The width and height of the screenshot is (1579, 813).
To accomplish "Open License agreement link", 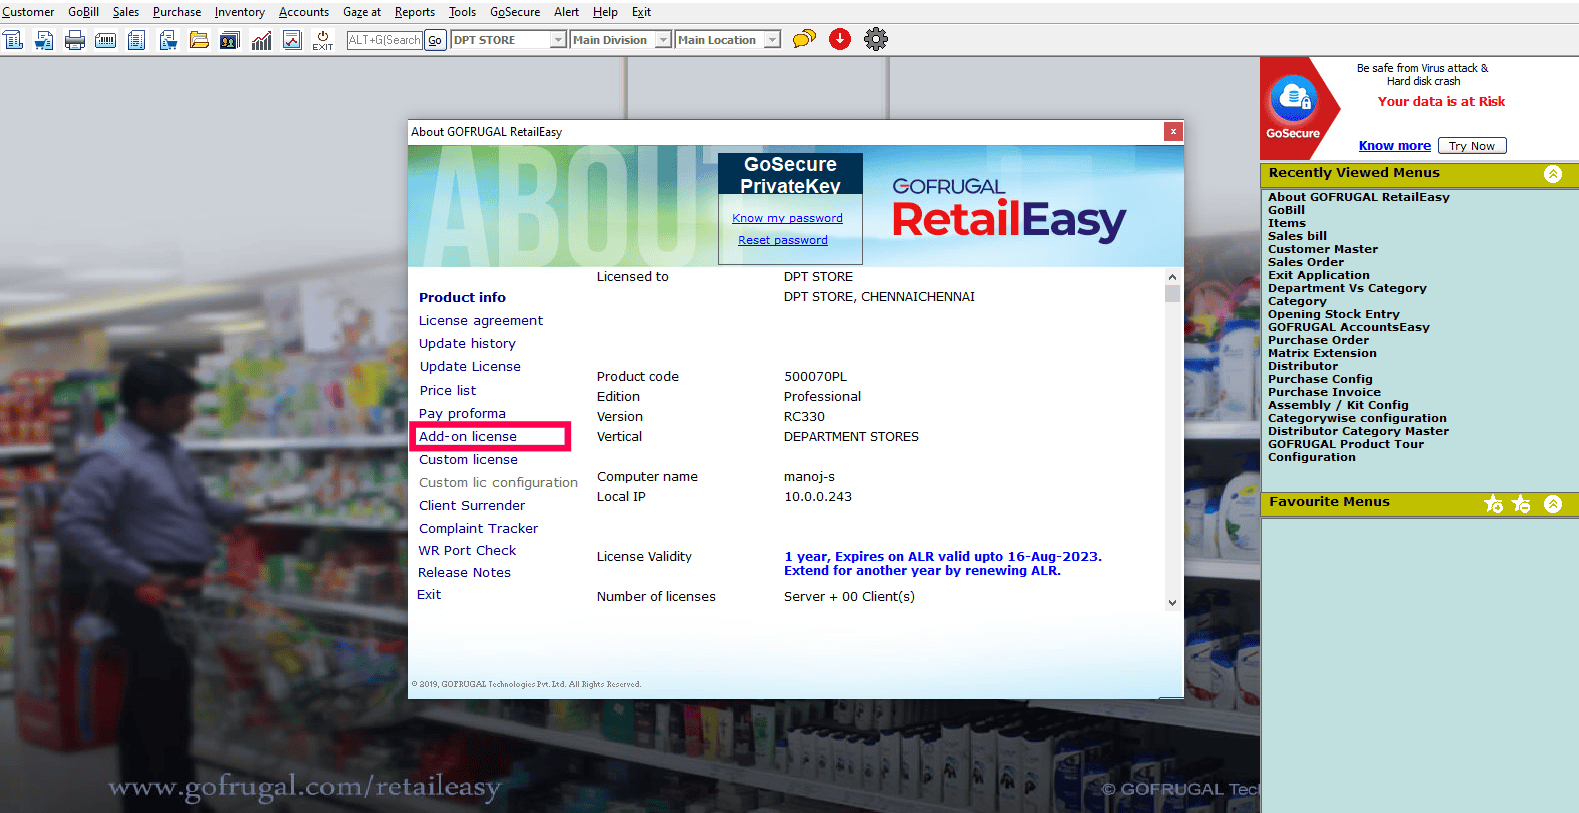I will tap(481, 320).
